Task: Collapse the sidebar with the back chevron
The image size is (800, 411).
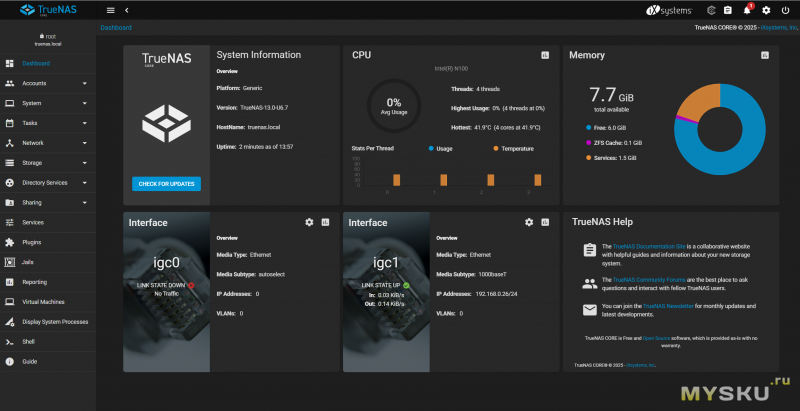Action: (127, 10)
